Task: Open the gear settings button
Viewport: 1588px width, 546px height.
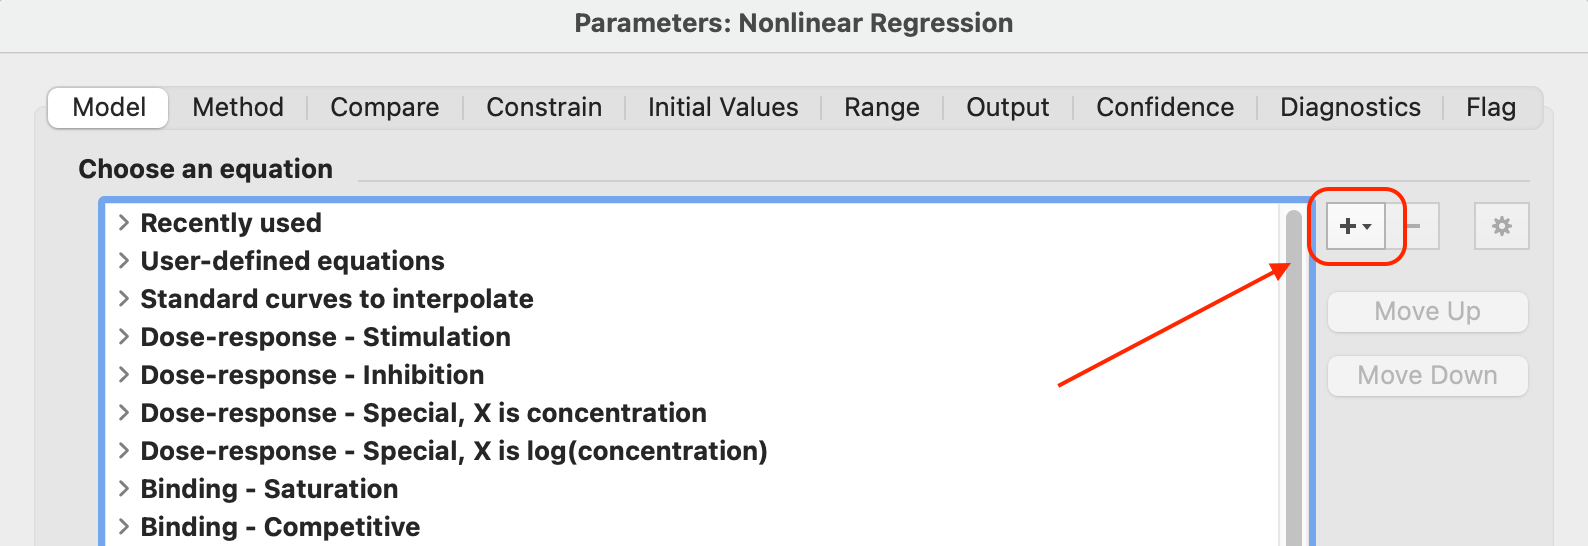Action: click(x=1501, y=227)
